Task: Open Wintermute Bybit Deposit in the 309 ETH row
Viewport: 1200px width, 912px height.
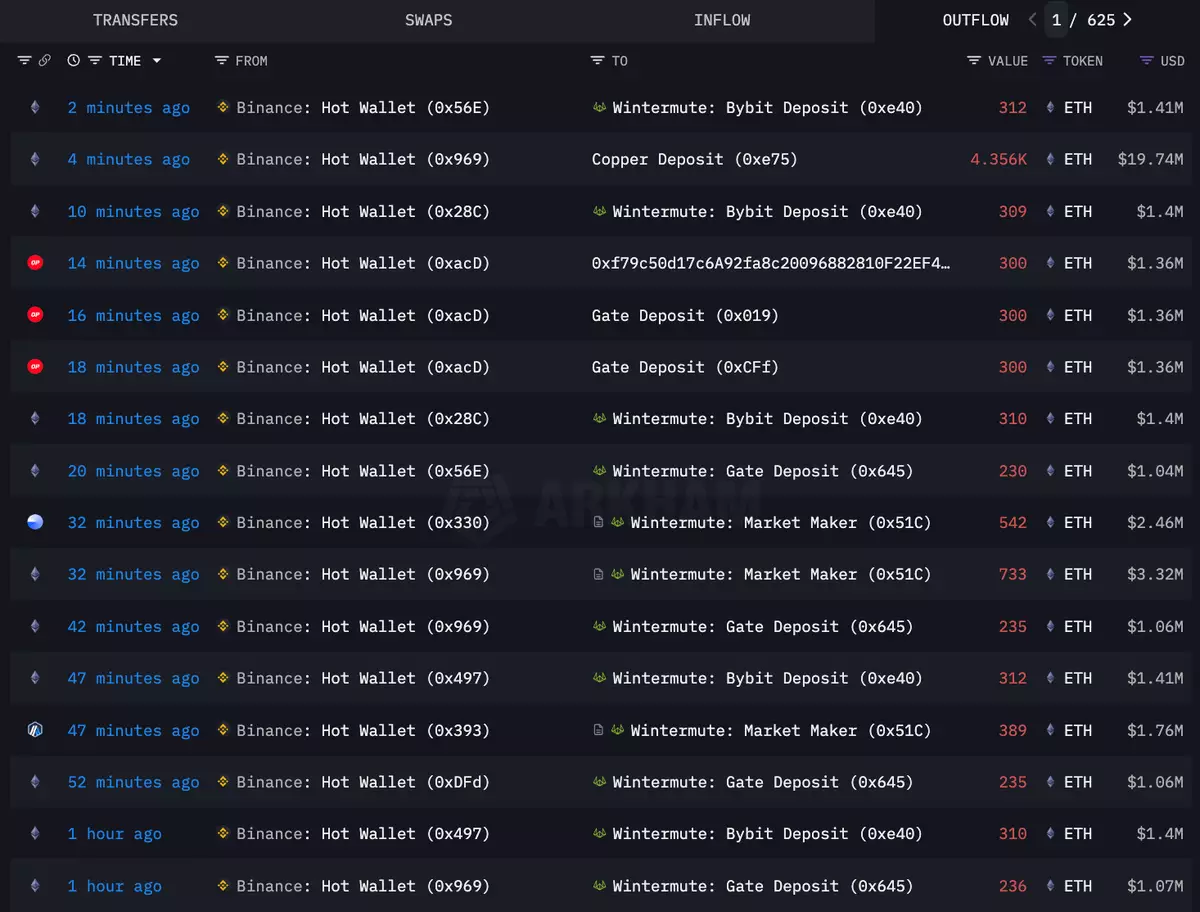Action: [x=768, y=212]
